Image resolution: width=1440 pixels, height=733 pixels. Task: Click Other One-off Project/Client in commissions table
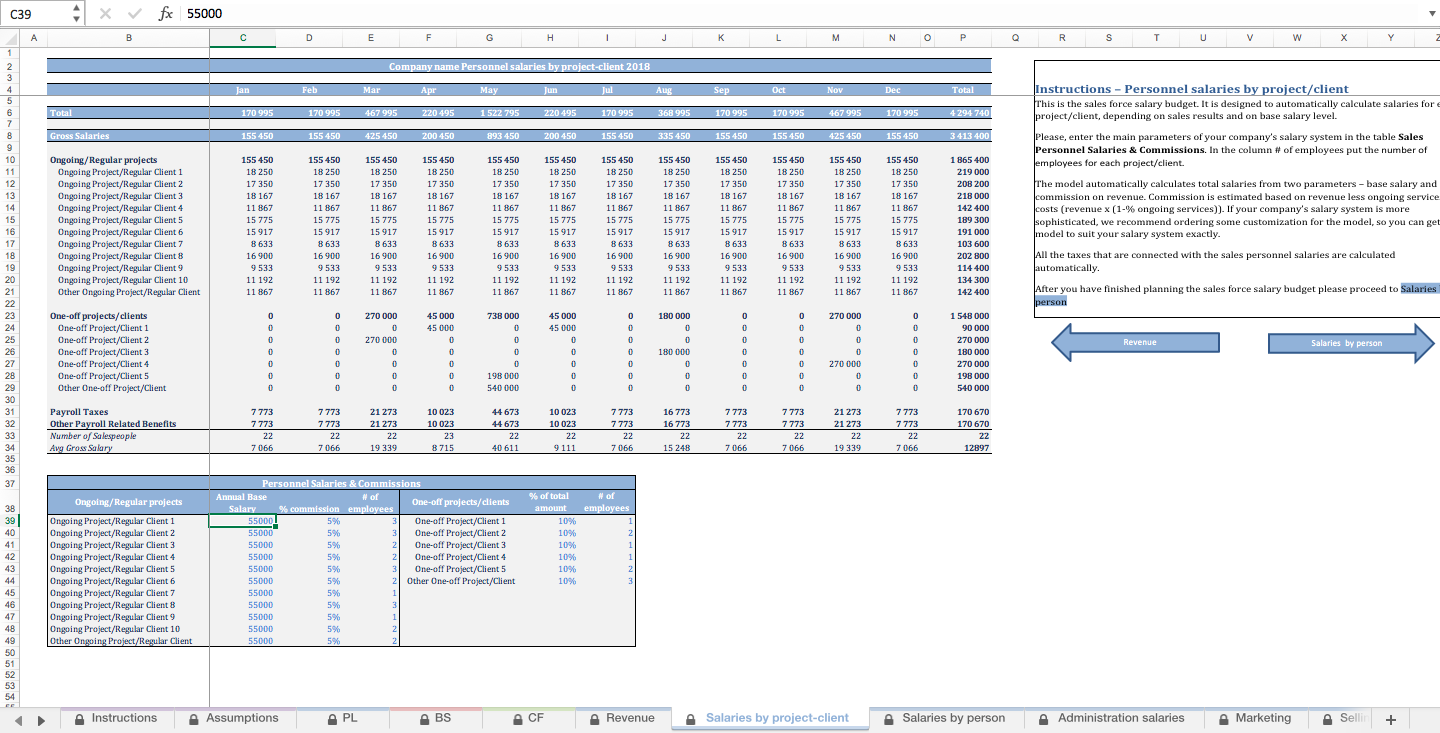(x=461, y=581)
